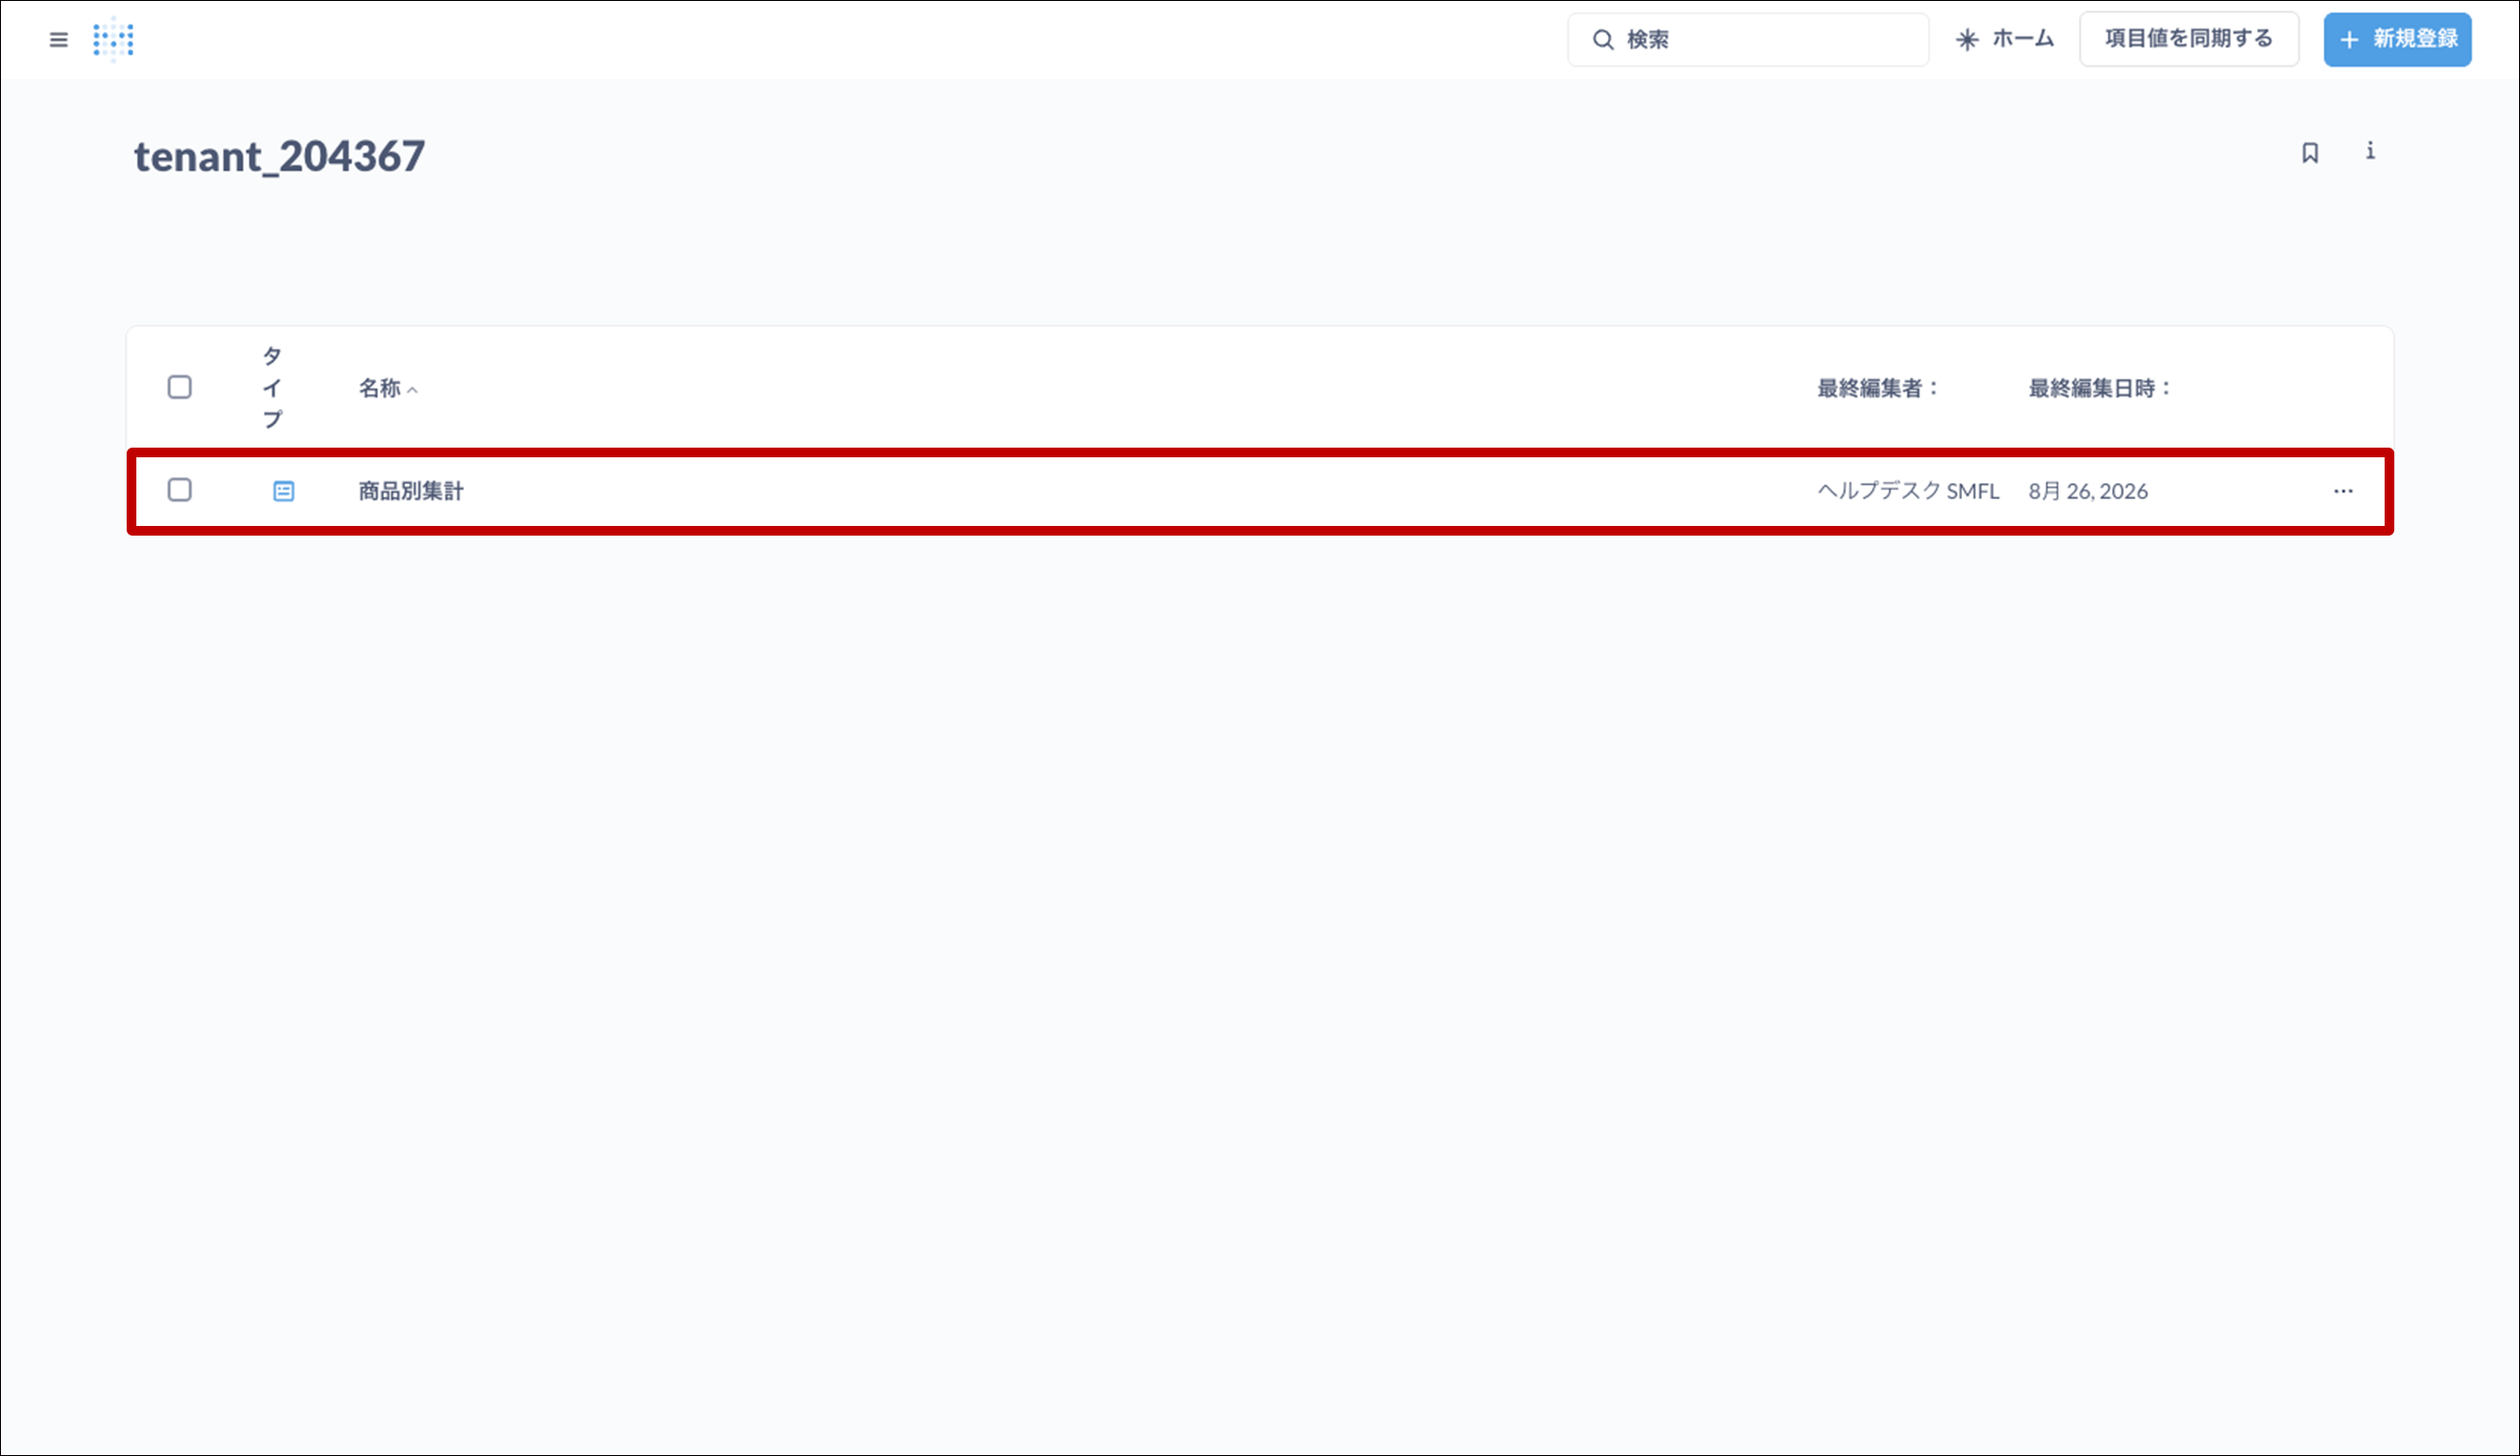
Task: Click the ヘルプデスク SMFL editor cell
Action: [1908, 491]
